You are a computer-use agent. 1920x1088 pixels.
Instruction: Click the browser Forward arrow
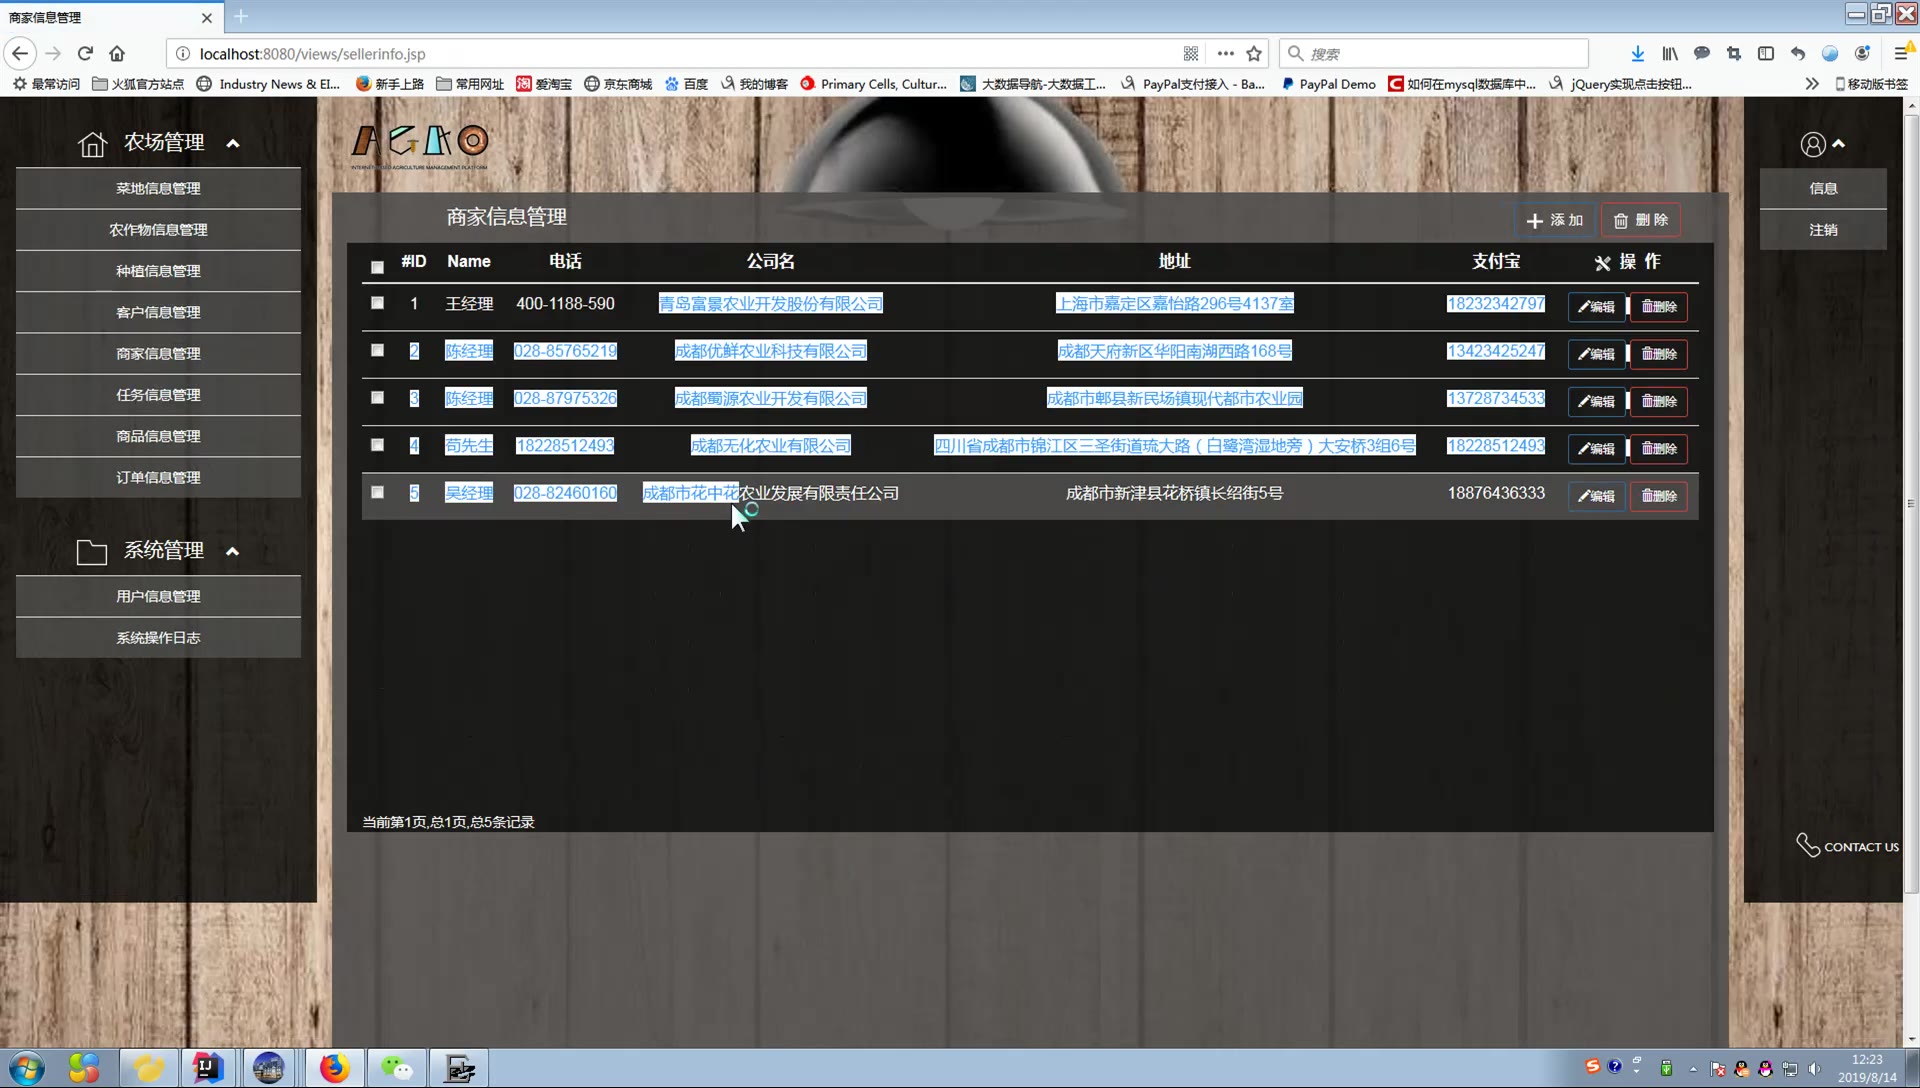[x=54, y=54]
